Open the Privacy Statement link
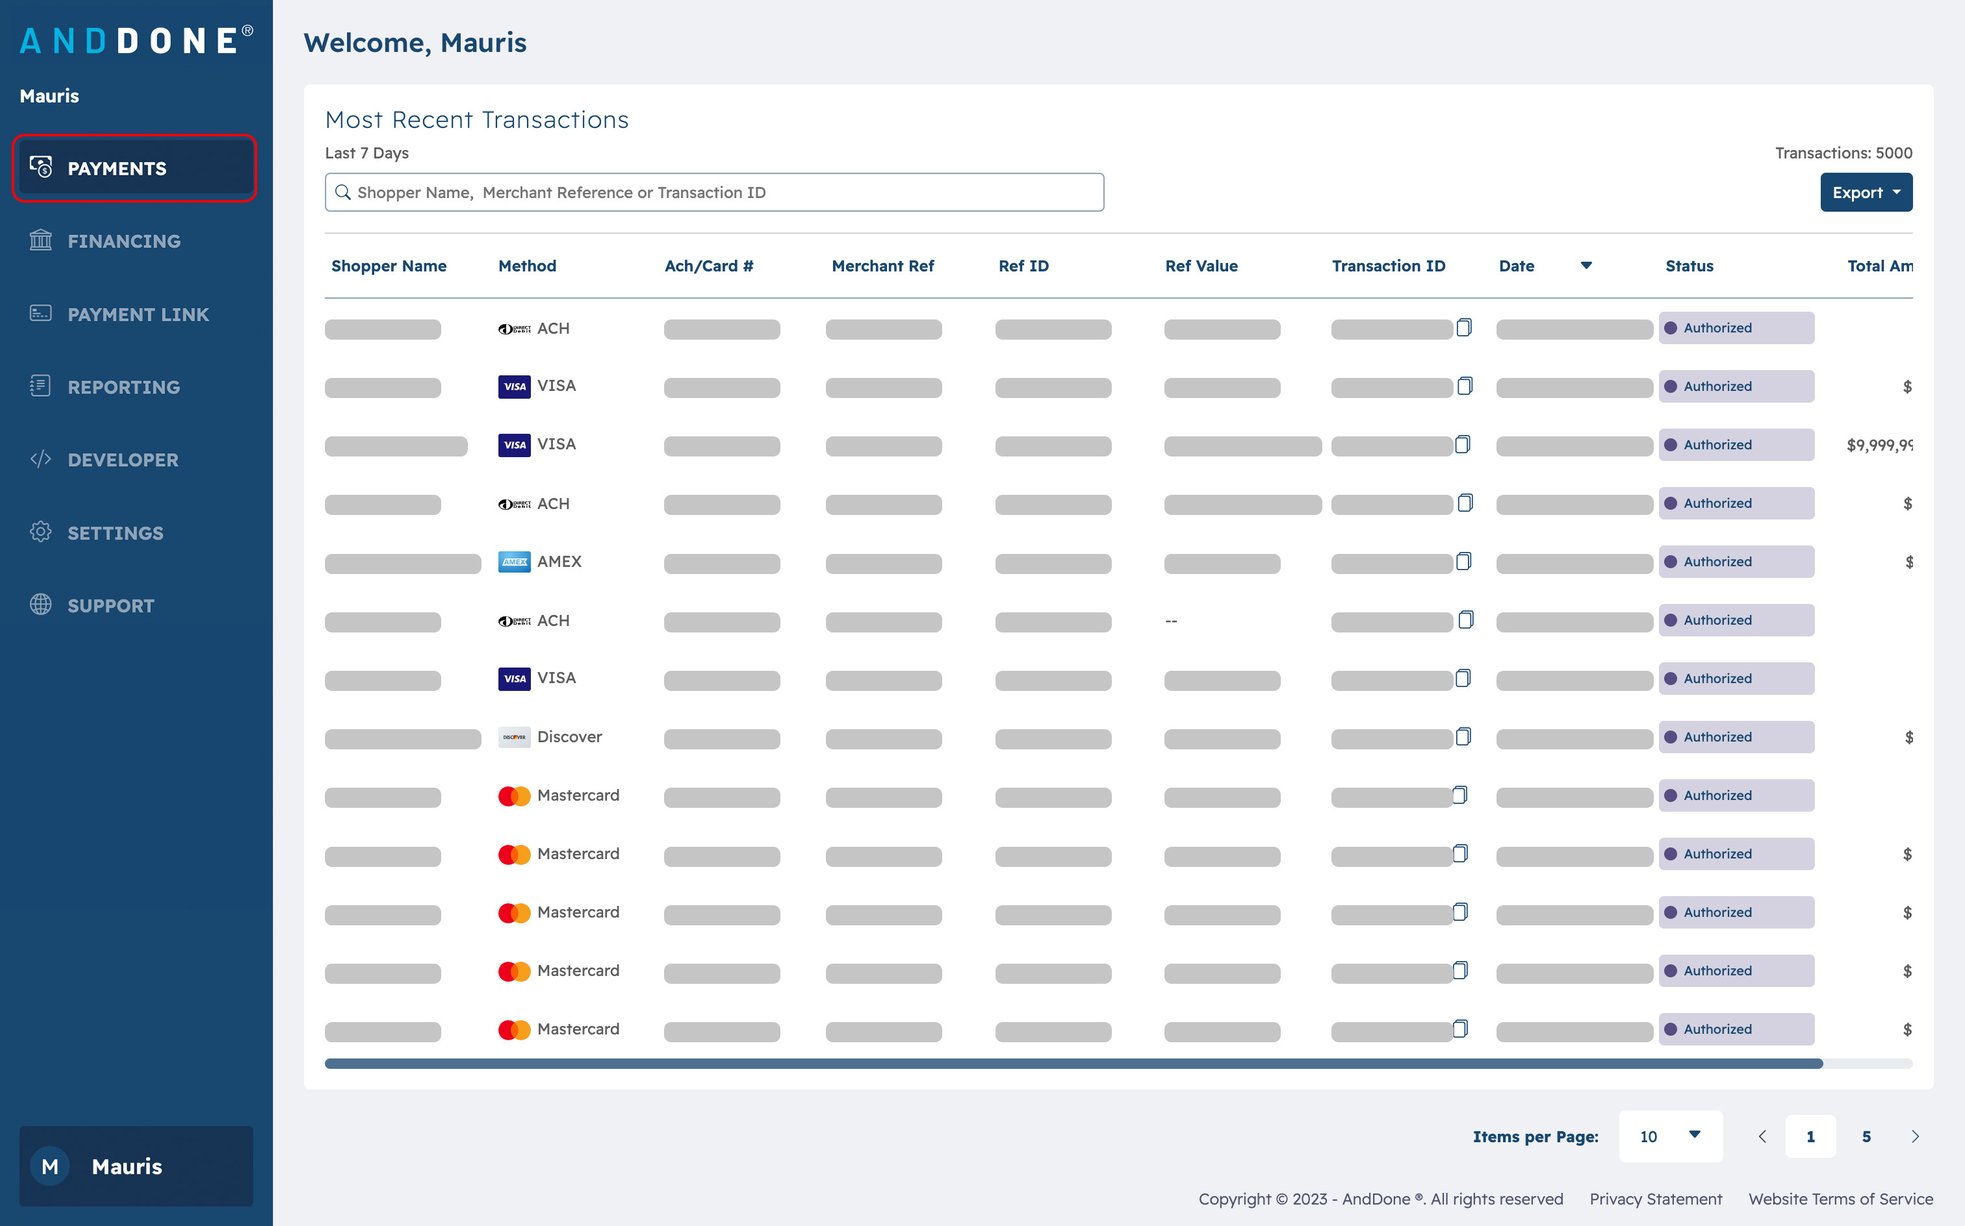The height and width of the screenshot is (1226, 1965). point(1655,1198)
